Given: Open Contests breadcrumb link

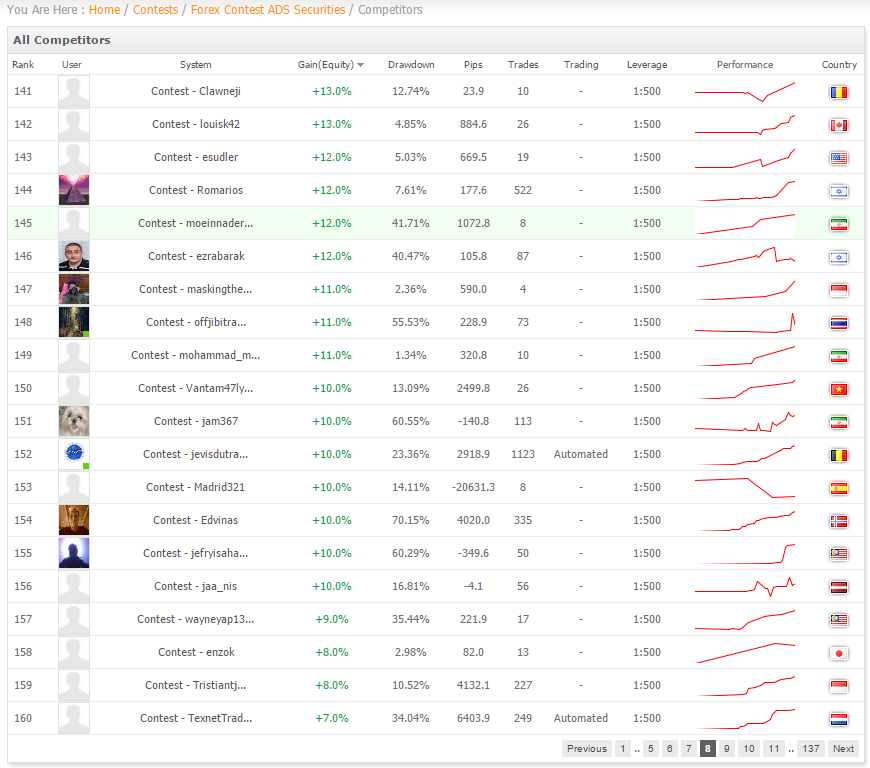Looking at the screenshot, I should tap(155, 10).
